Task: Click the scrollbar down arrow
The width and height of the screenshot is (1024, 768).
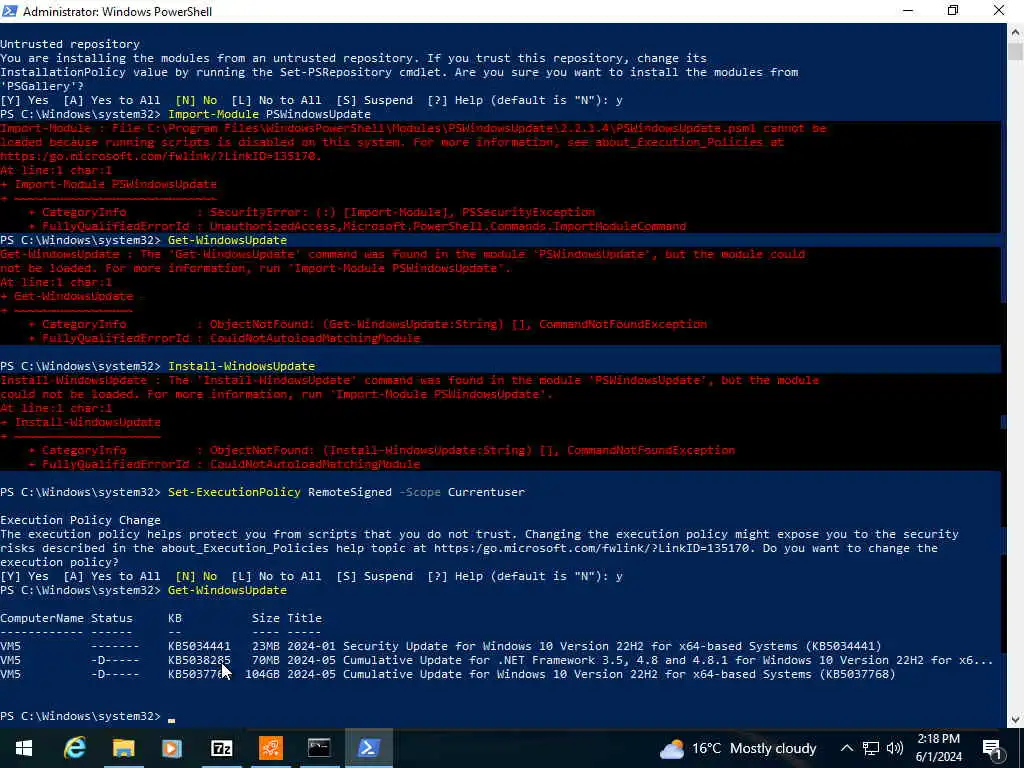Action: [x=1016, y=720]
